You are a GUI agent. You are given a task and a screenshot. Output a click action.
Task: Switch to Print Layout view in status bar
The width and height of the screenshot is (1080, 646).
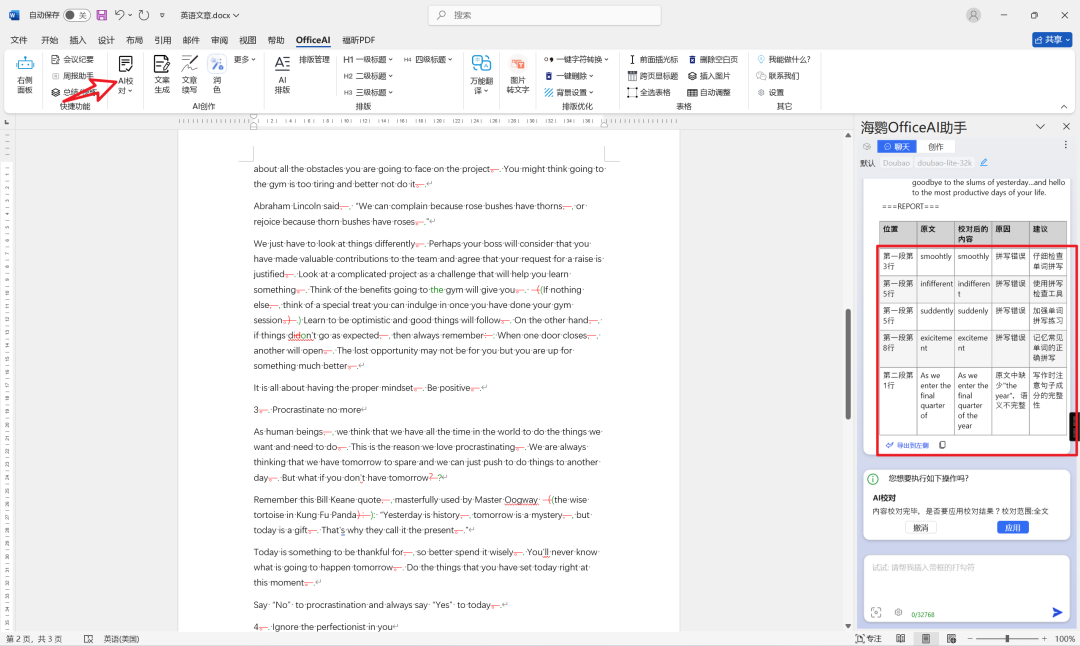(x=926, y=638)
